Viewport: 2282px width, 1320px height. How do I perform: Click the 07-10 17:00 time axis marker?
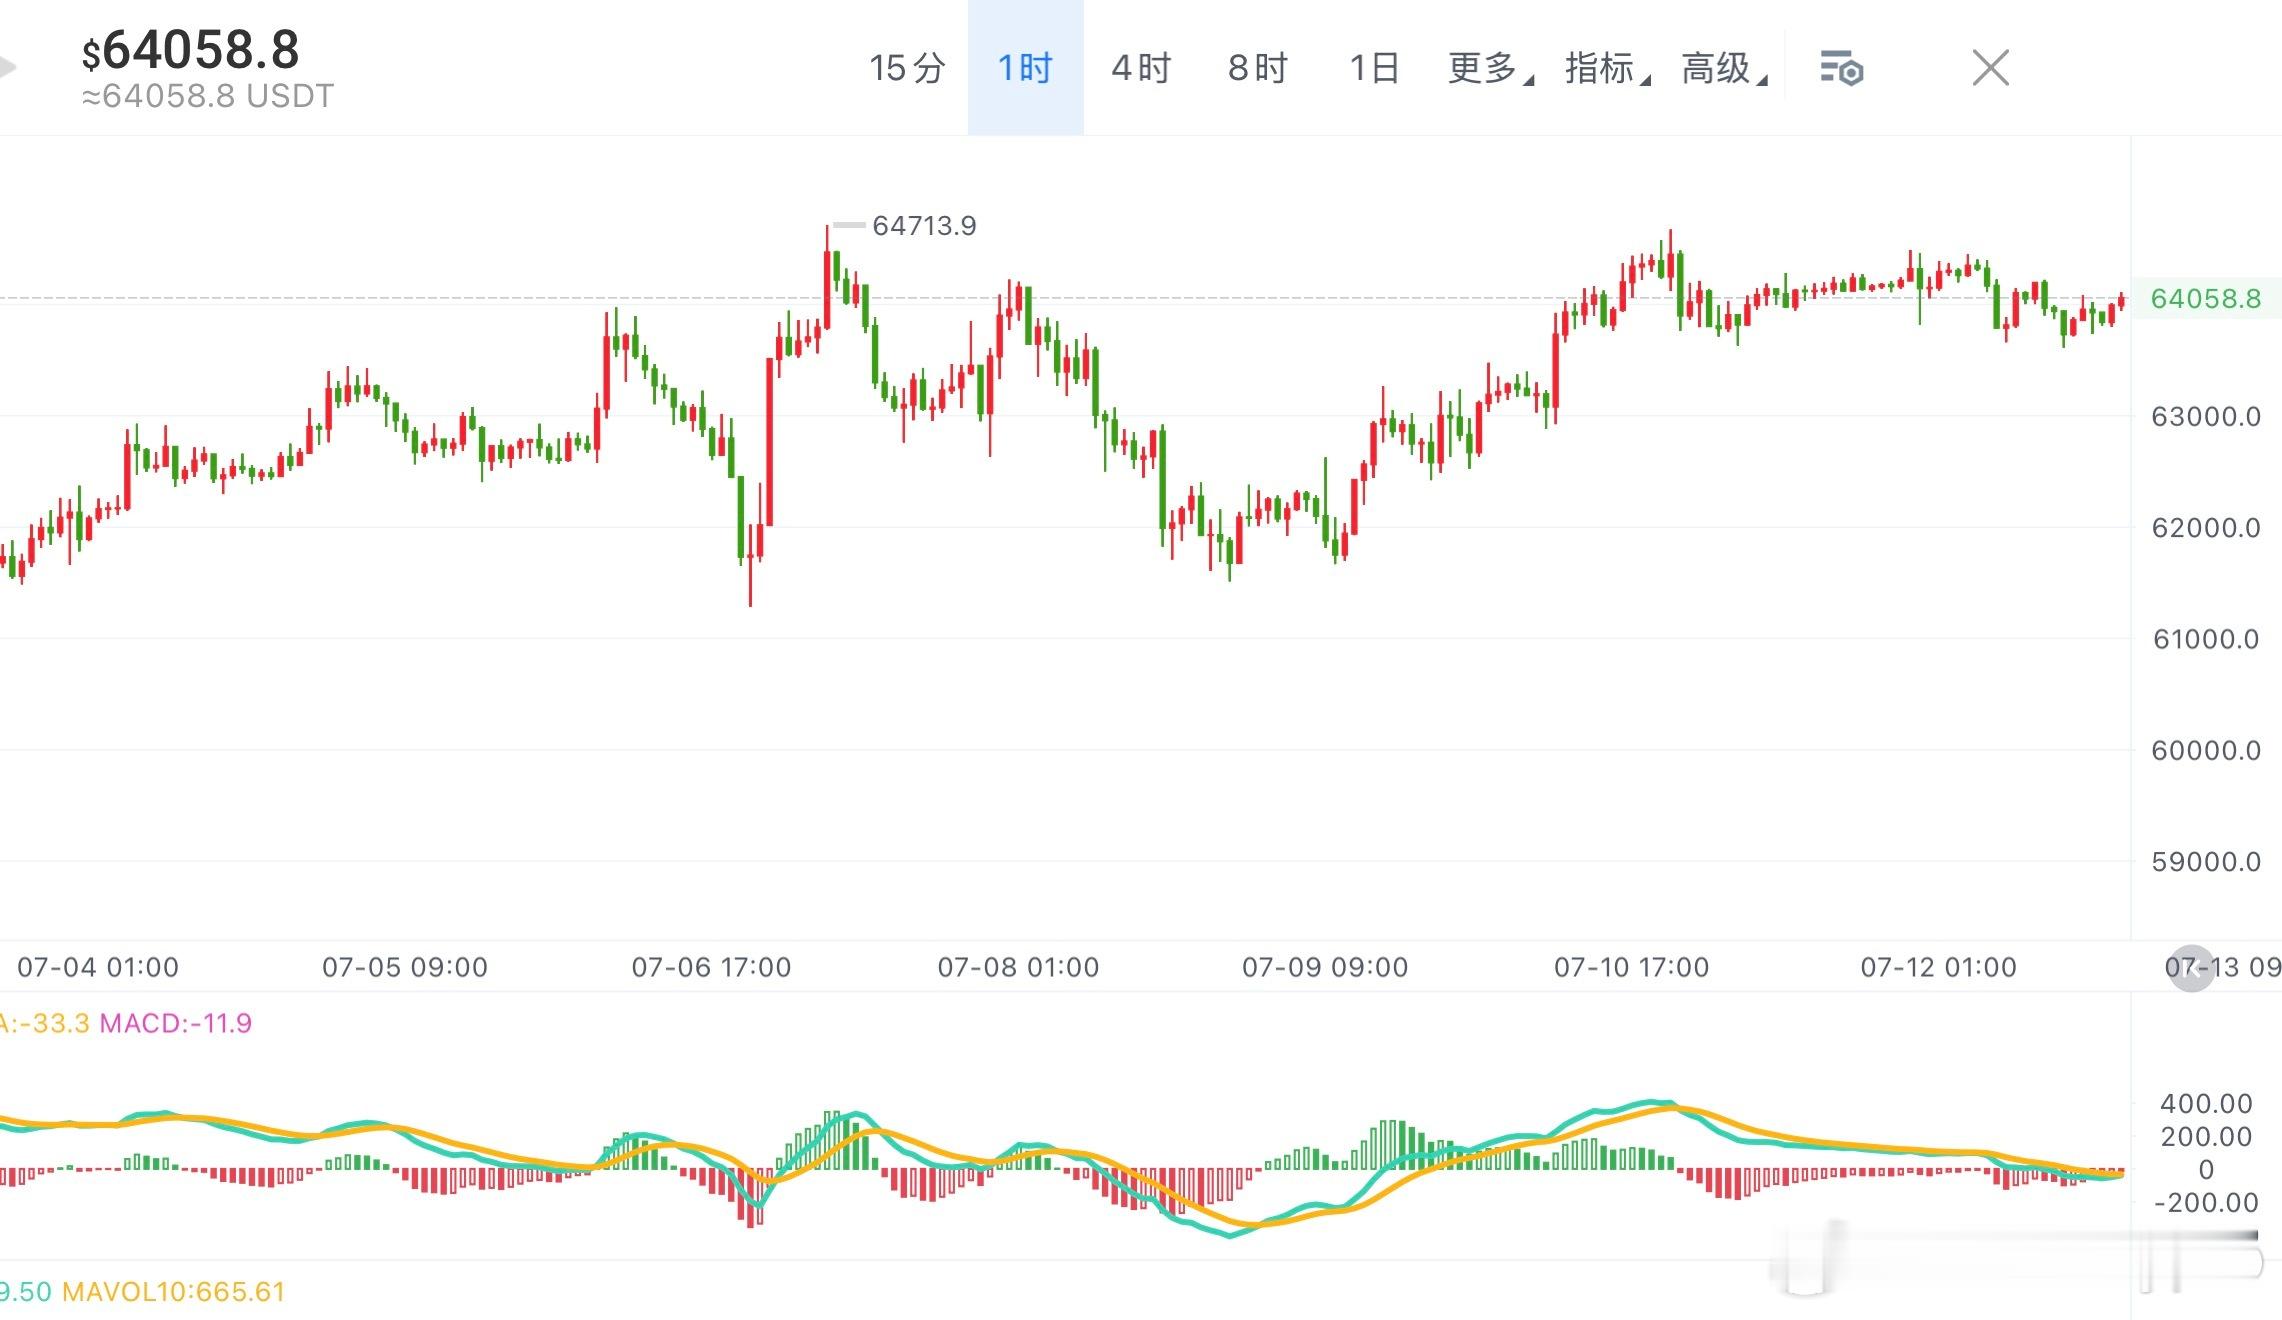[1631, 967]
